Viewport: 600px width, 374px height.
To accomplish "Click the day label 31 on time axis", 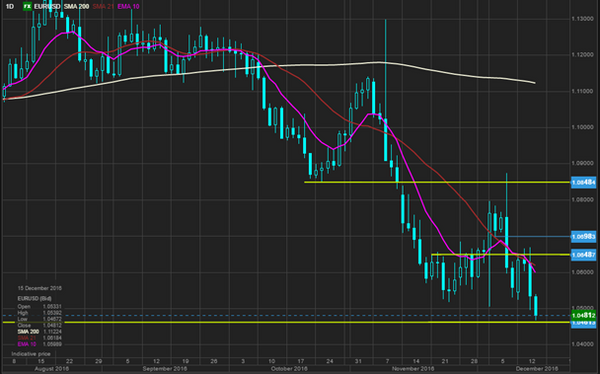I will pos(358,361).
